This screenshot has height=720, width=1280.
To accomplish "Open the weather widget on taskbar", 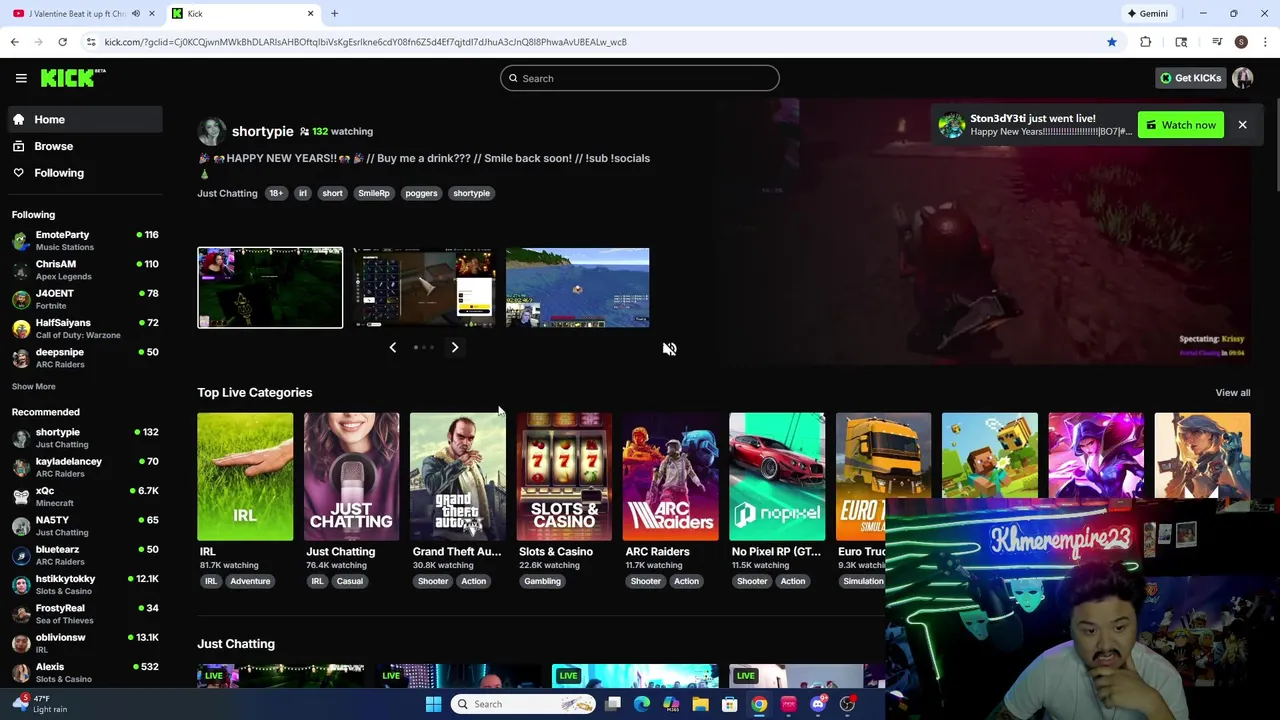I will [40, 704].
